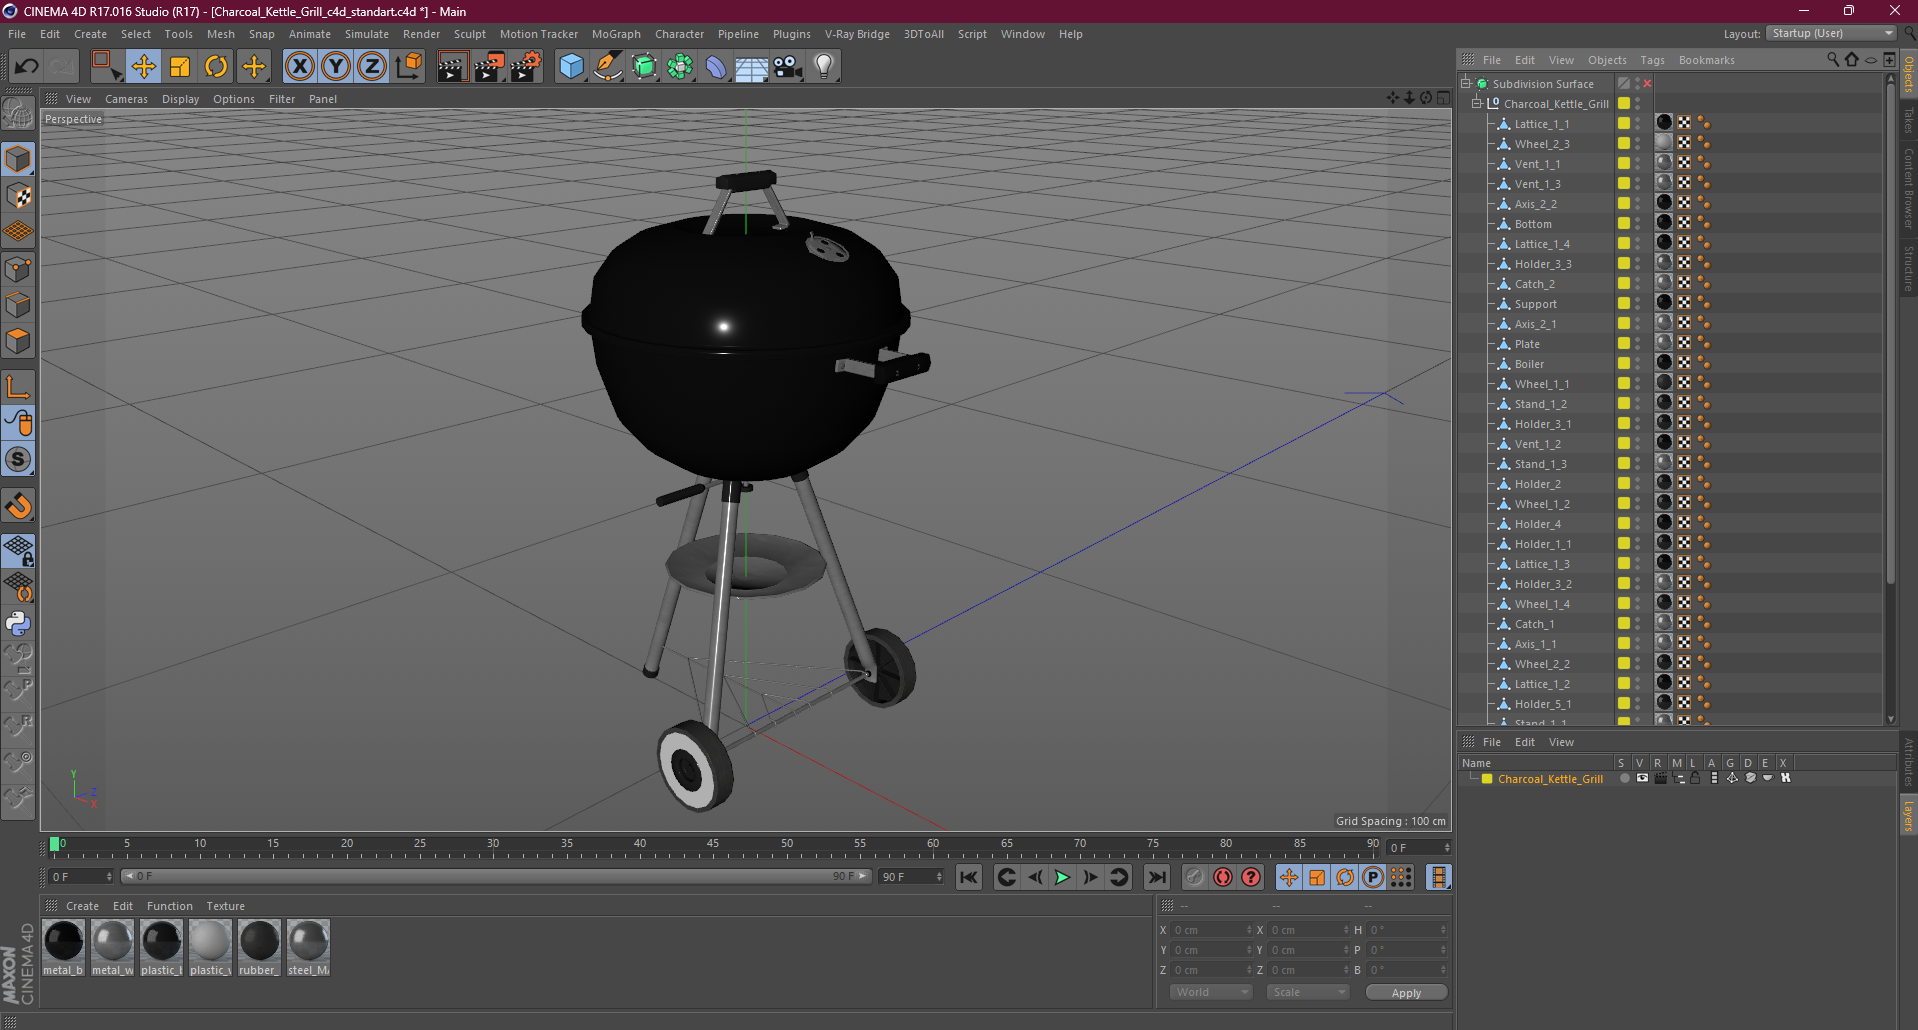Add a Cube primitive object
The height and width of the screenshot is (1030, 1918).
coord(571,66)
